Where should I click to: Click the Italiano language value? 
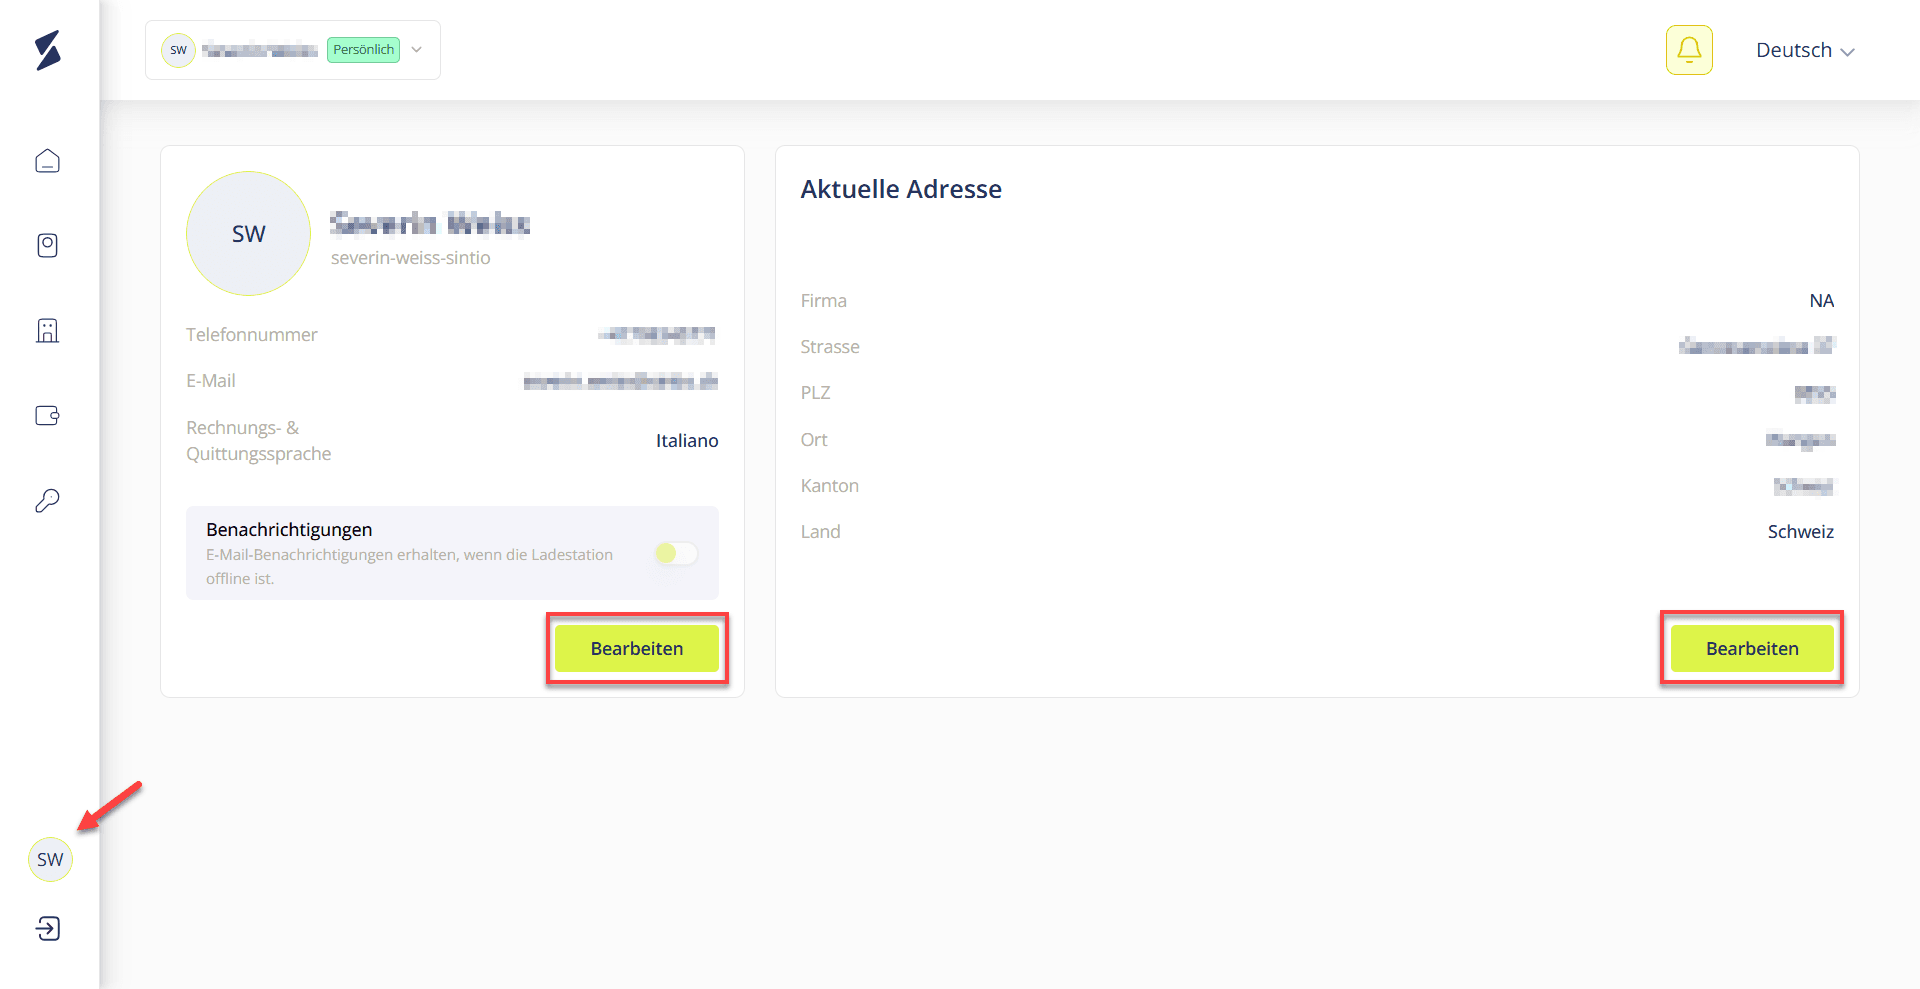[x=687, y=441]
